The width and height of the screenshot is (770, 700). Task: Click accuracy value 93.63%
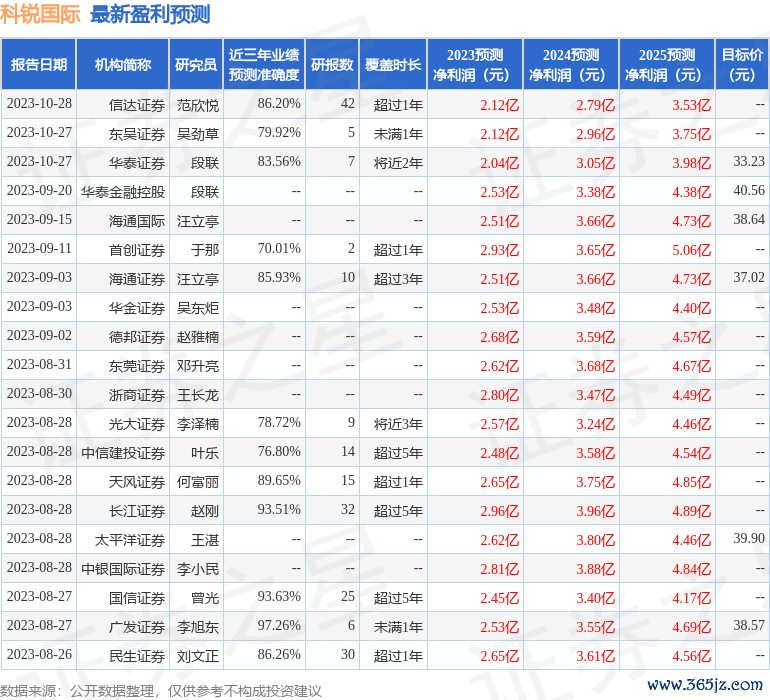[279, 596]
